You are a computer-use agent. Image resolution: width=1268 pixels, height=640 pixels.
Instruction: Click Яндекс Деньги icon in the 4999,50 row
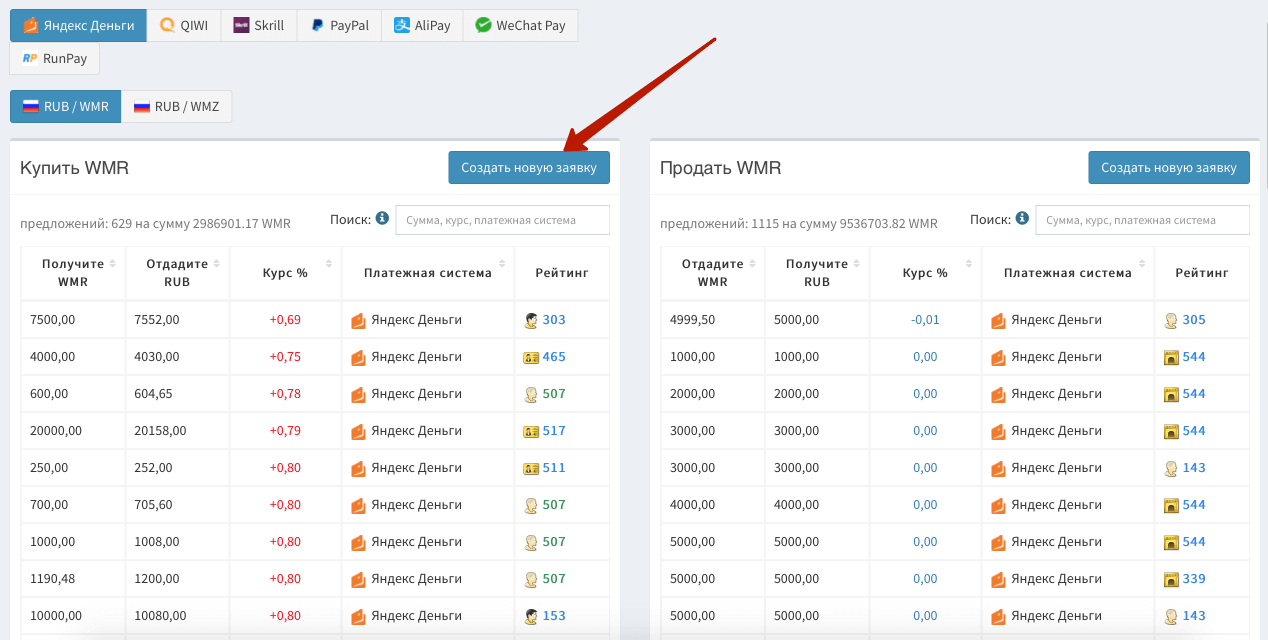coord(999,321)
